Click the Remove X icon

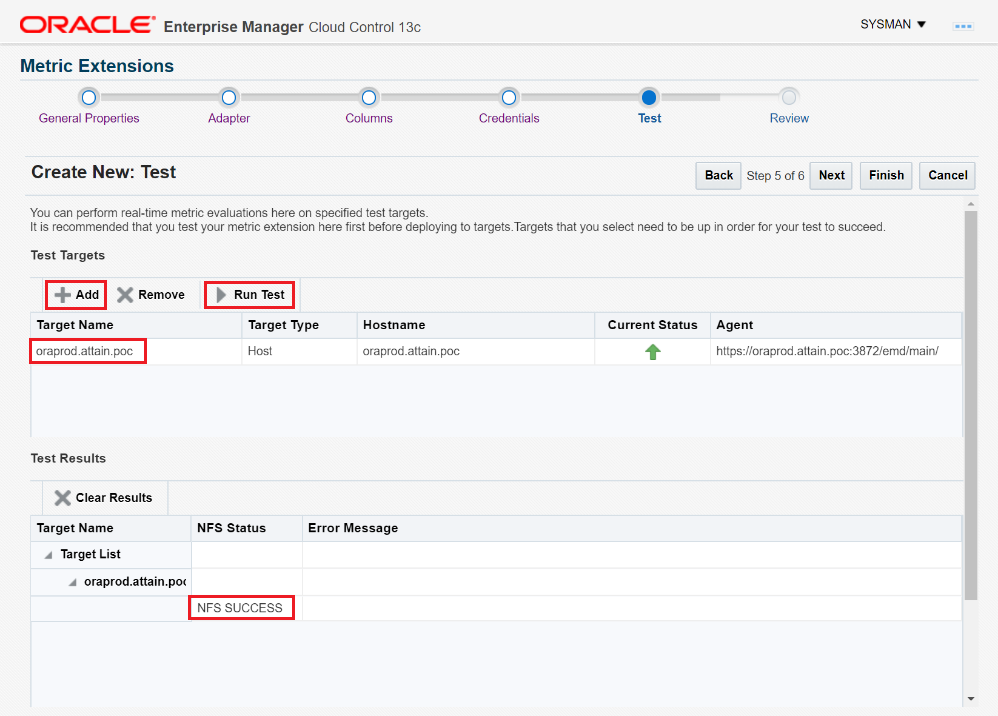point(125,295)
